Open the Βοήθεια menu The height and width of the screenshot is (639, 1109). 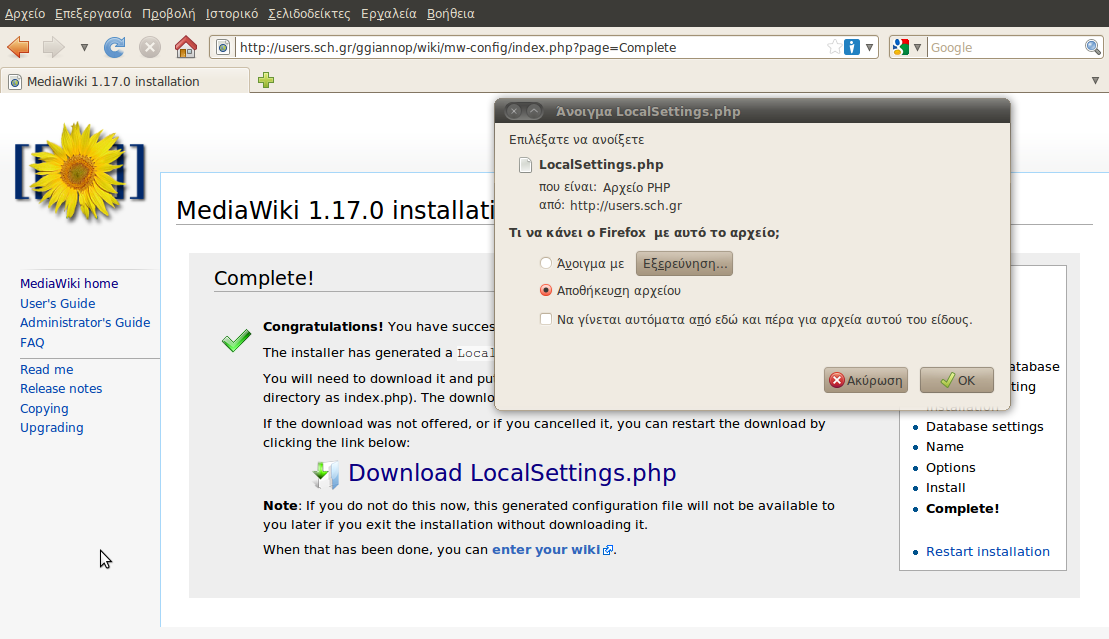[x=451, y=13]
